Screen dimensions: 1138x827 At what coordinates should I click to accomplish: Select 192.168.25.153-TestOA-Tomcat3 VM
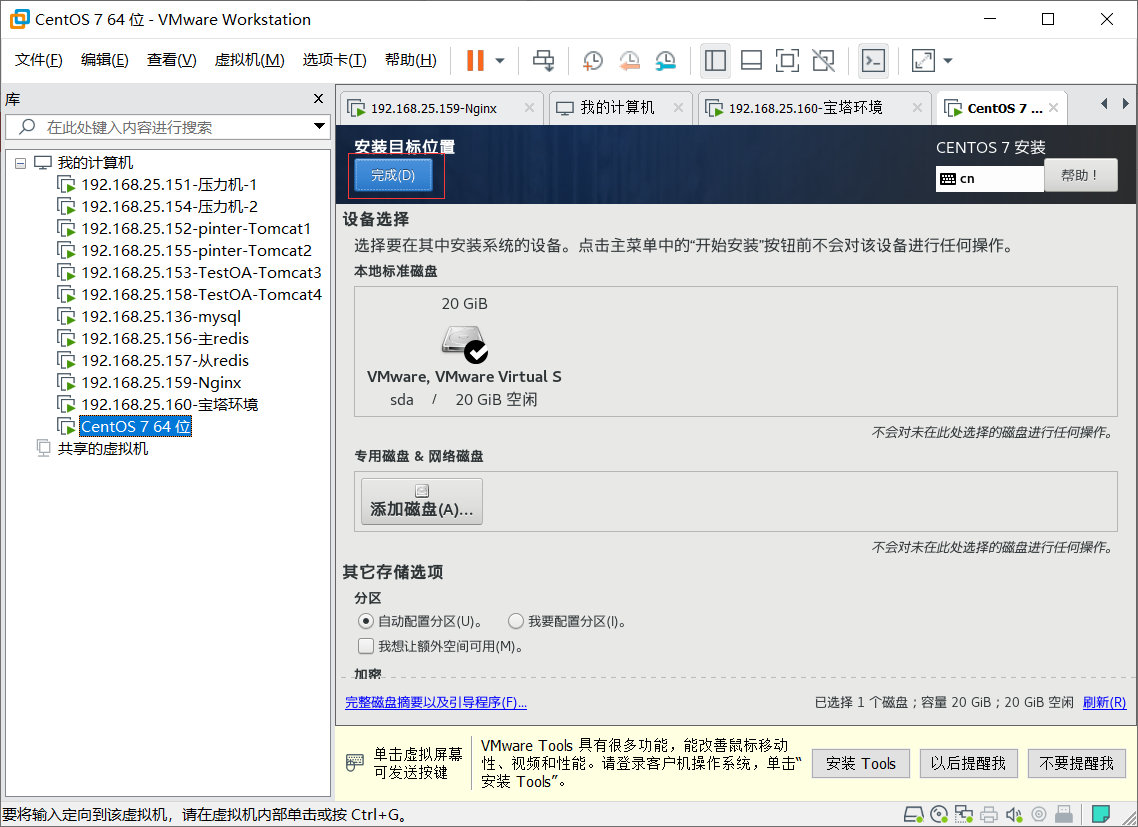click(201, 272)
